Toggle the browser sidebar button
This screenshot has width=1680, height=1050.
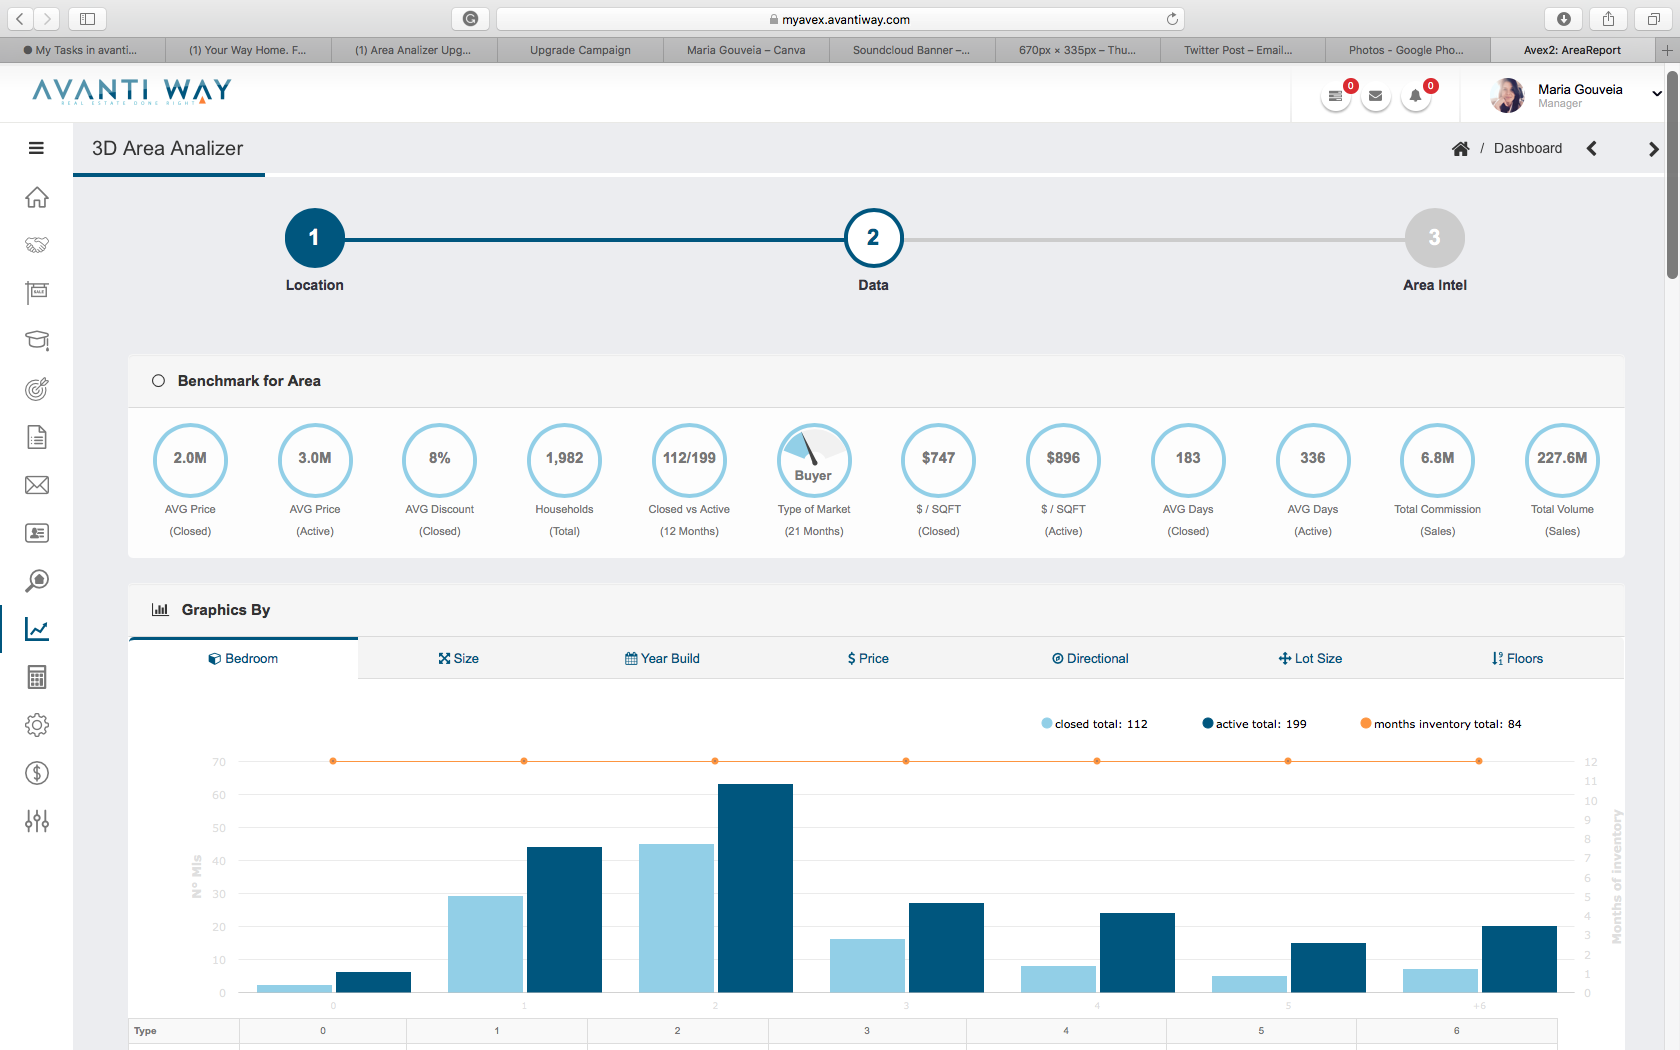click(87, 18)
